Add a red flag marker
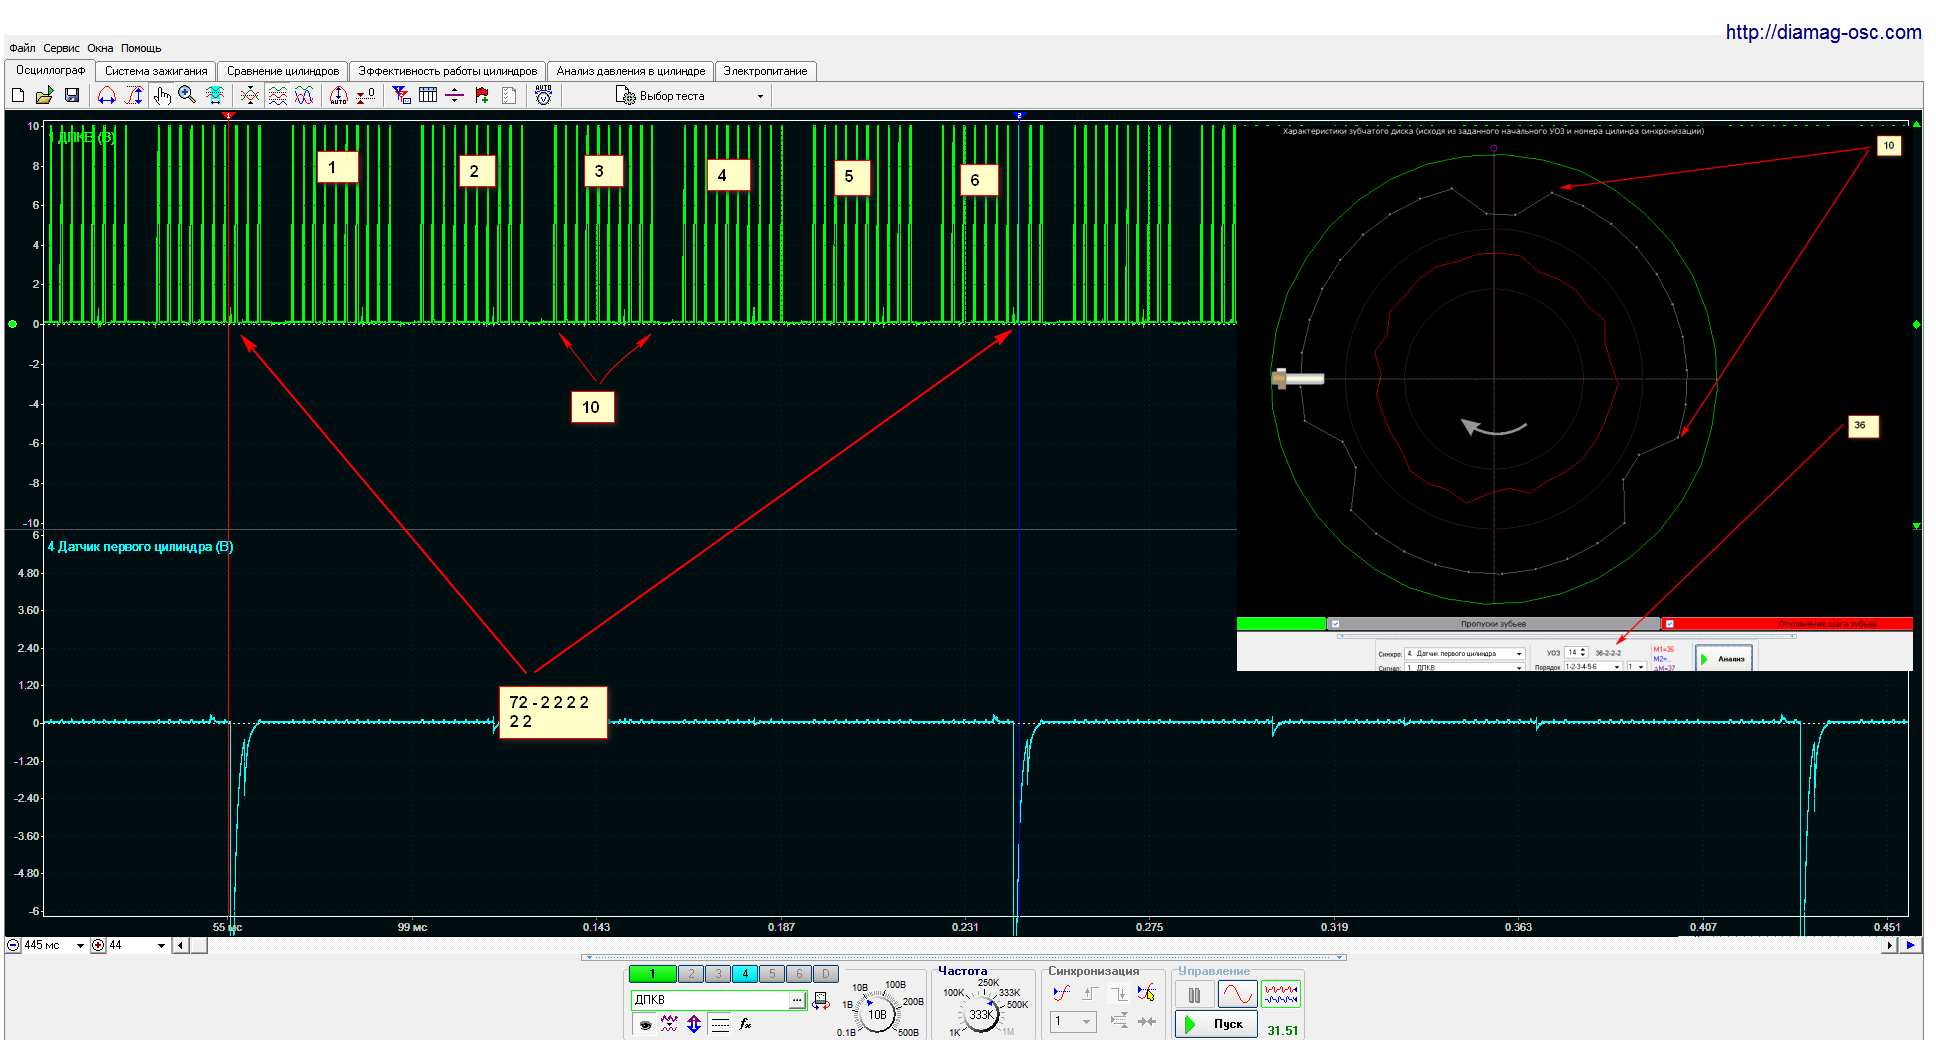The height and width of the screenshot is (1040, 1936). 482,95
